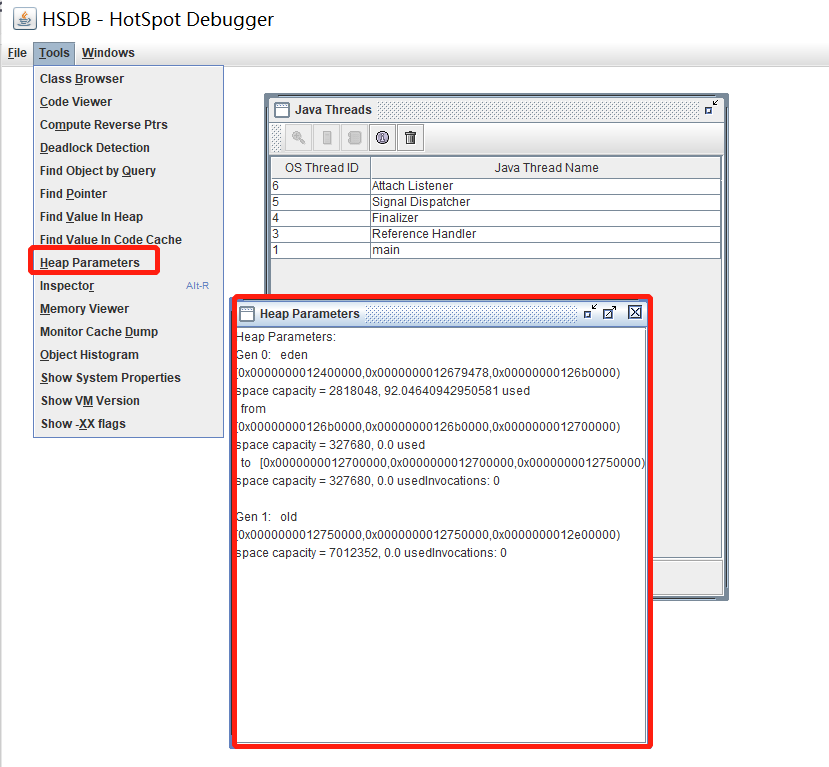
Task: Select the Find Pointer menu item
Action: (128, 193)
